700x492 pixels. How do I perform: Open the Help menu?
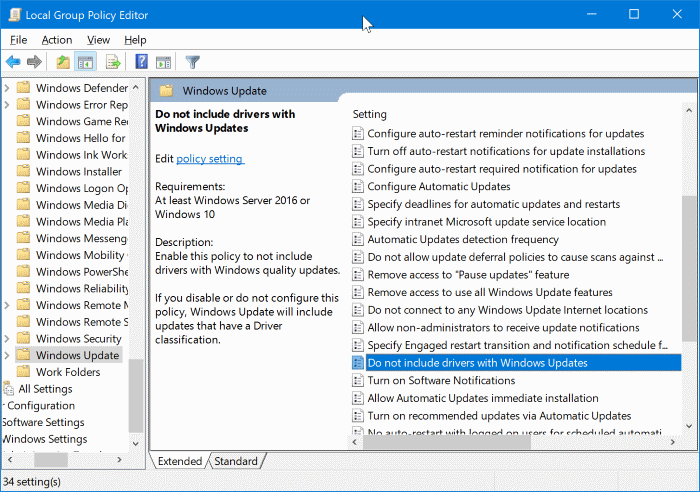point(135,40)
